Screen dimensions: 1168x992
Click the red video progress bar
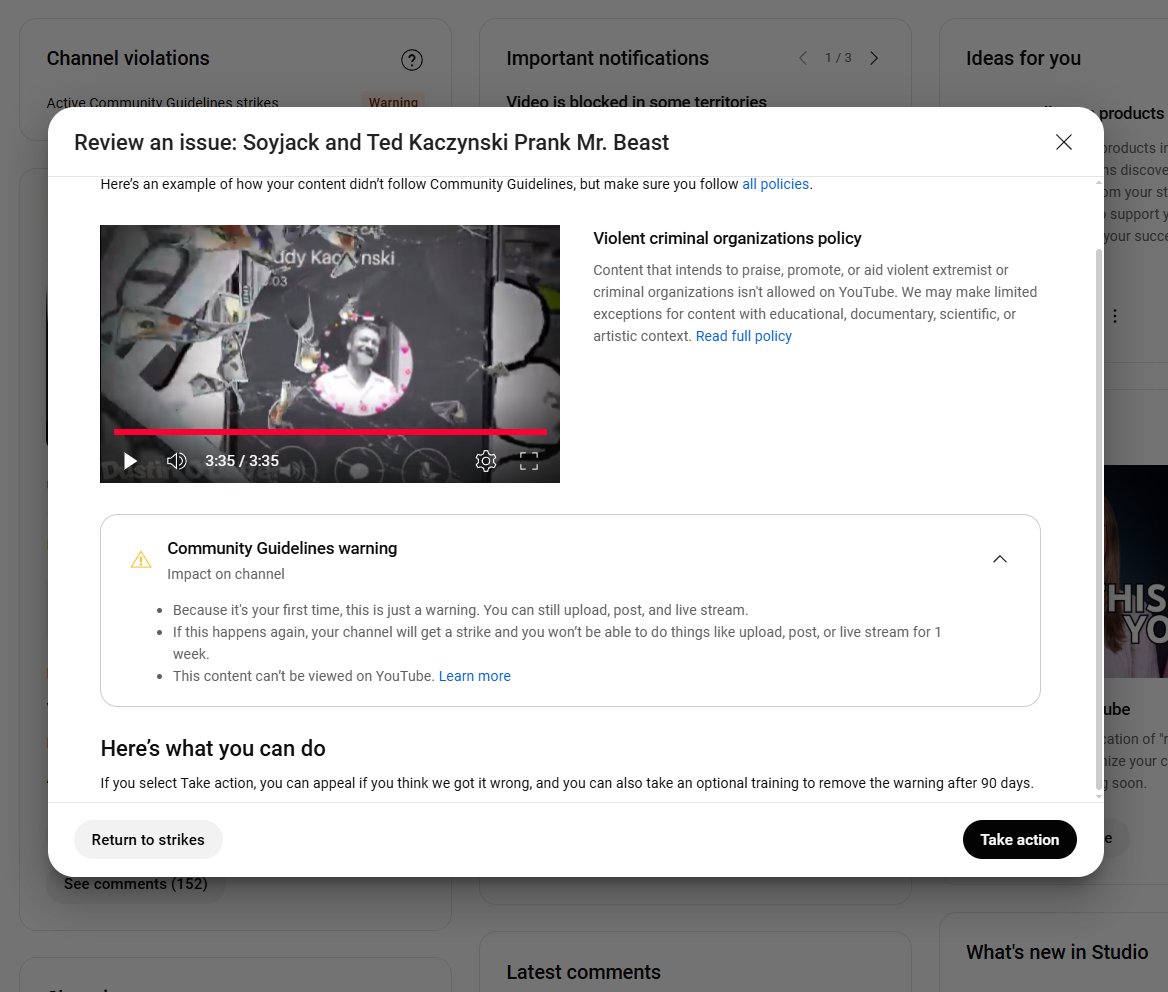pyautogui.click(x=330, y=431)
